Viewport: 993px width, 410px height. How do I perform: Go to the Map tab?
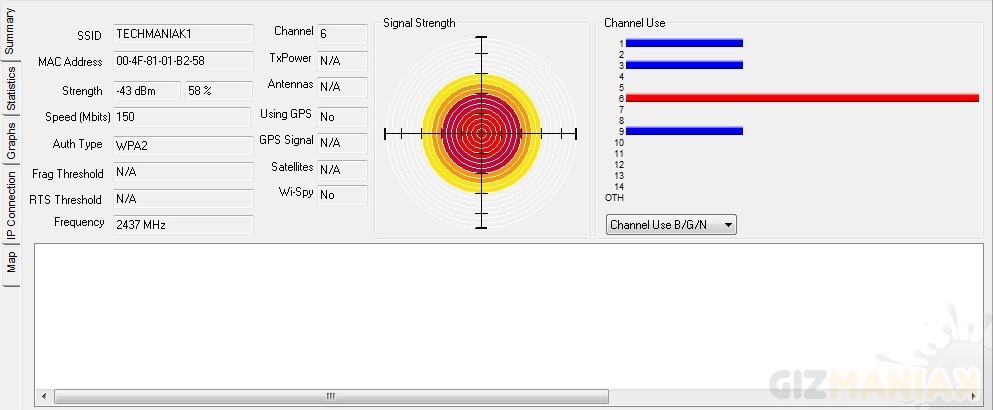pyautogui.click(x=11, y=263)
